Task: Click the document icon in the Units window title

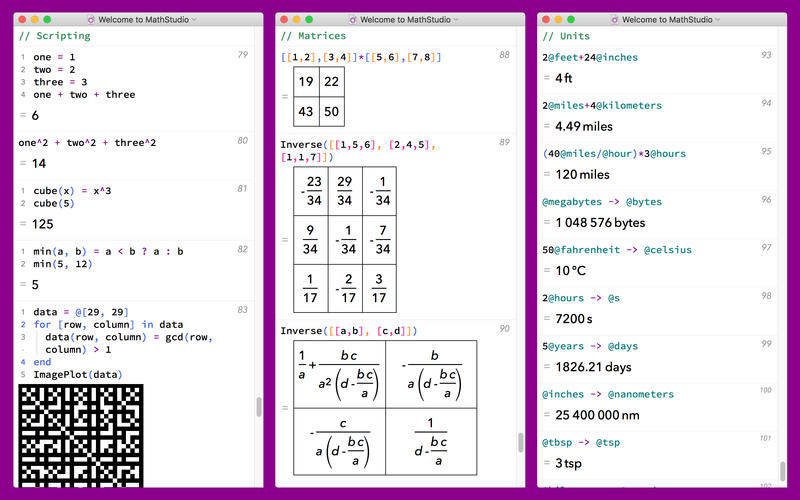Action: click(x=615, y=20)
